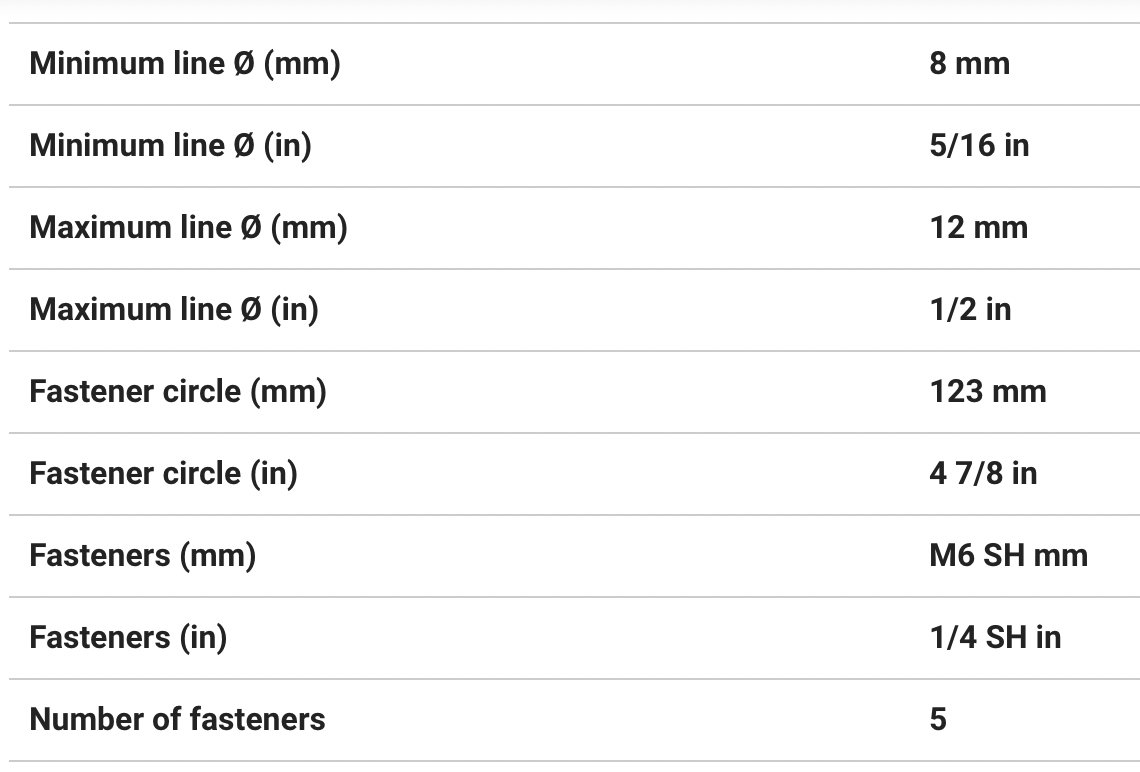Select the "M6 SH mm" value
The height and width of the screenshot is (772, 1140).
1008,556
